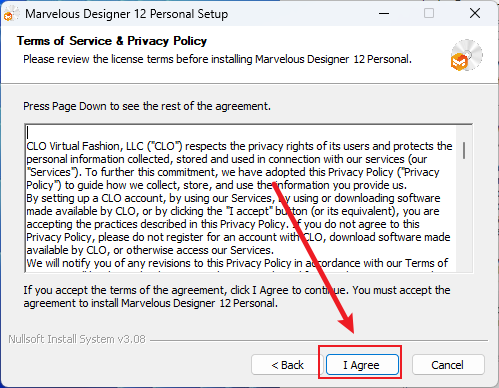Click the installer disc logo in header

coord(466,55)
